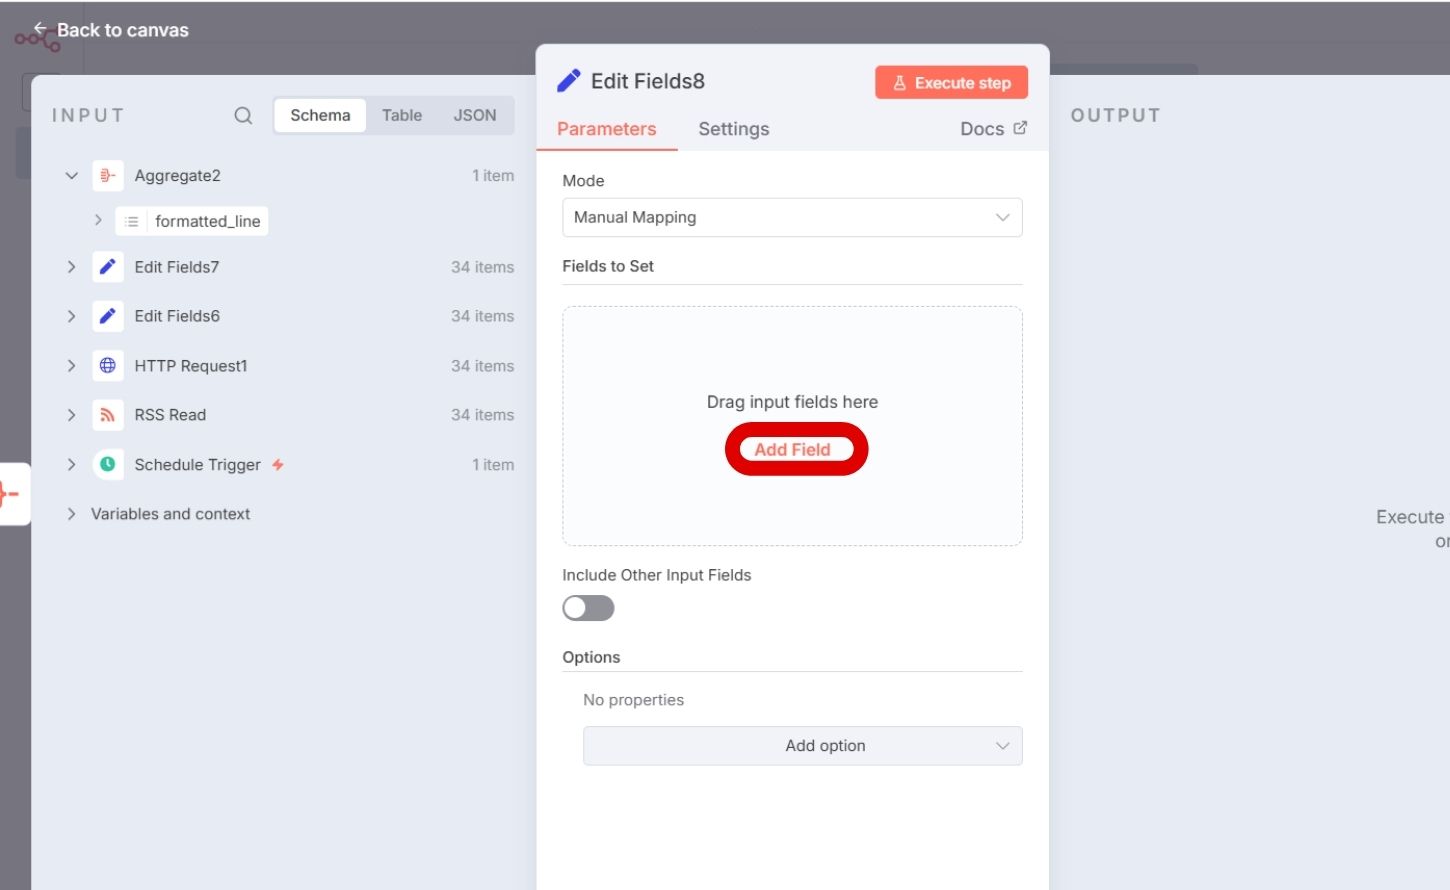The image size is (1450, 890).
Task: Open the Mode dropdown showing Manual Mapping
Action: click(x=792, y=217)
